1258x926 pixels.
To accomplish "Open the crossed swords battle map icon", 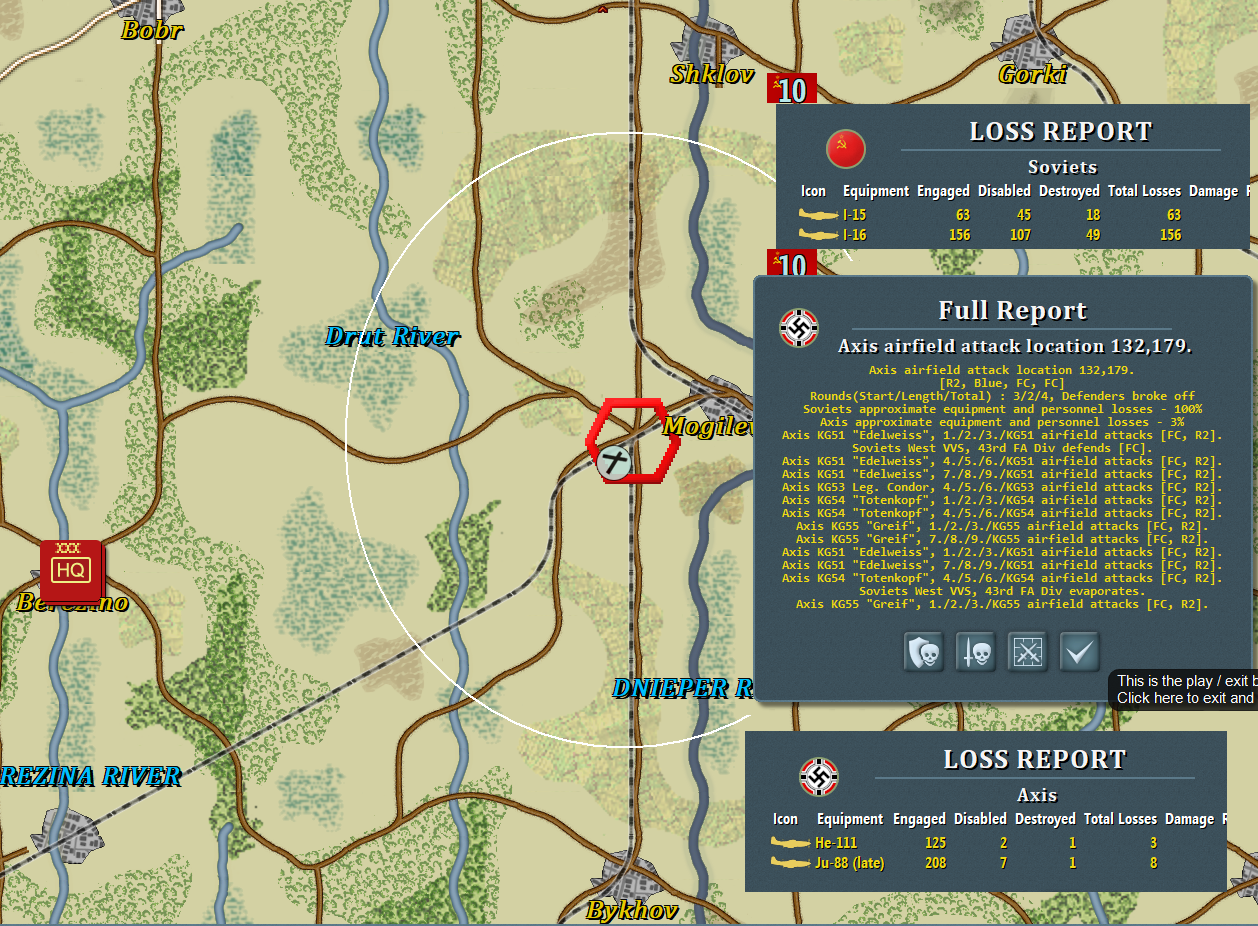I will tap(1027, 652).
